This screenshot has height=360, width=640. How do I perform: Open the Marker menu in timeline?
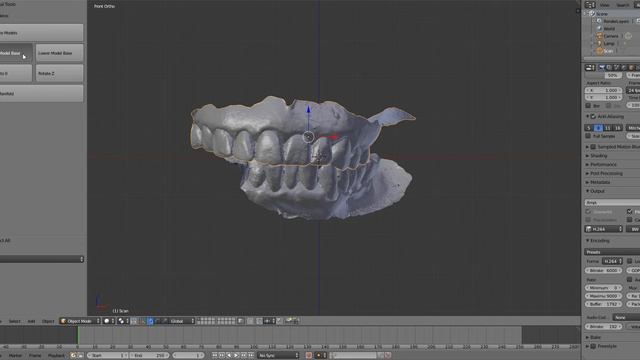[16, 356]
